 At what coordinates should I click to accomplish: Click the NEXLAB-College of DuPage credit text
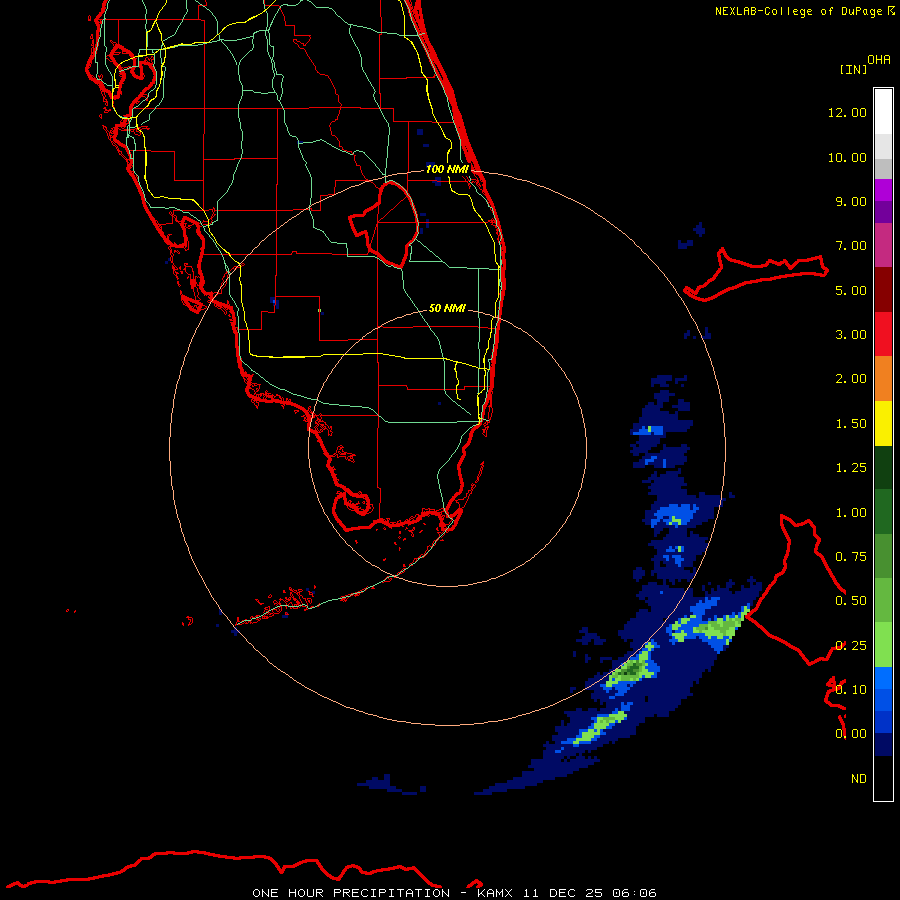(x=798, y=11)
